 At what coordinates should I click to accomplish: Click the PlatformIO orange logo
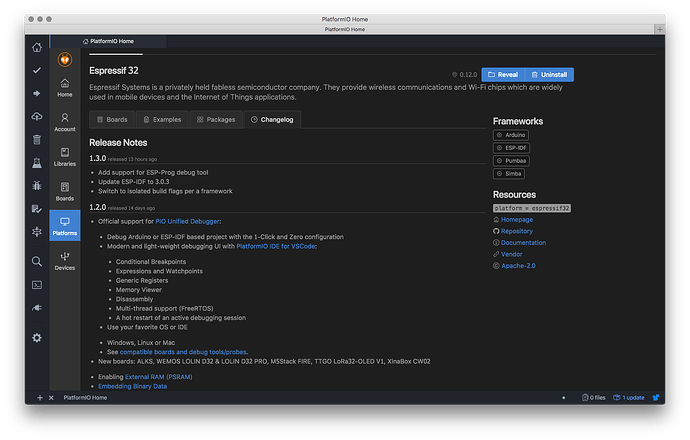pos(65,59)
